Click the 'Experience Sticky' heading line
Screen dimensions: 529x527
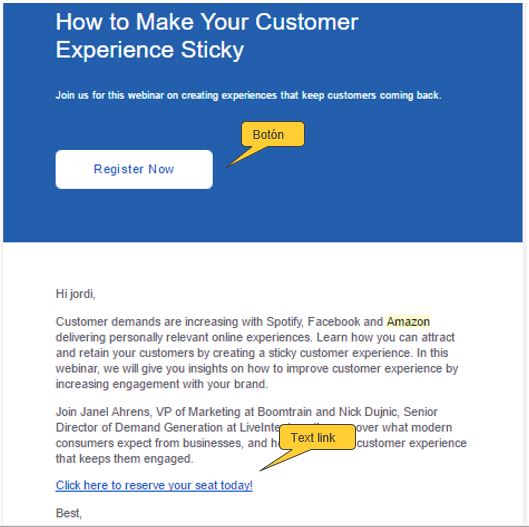coord(150,50)
